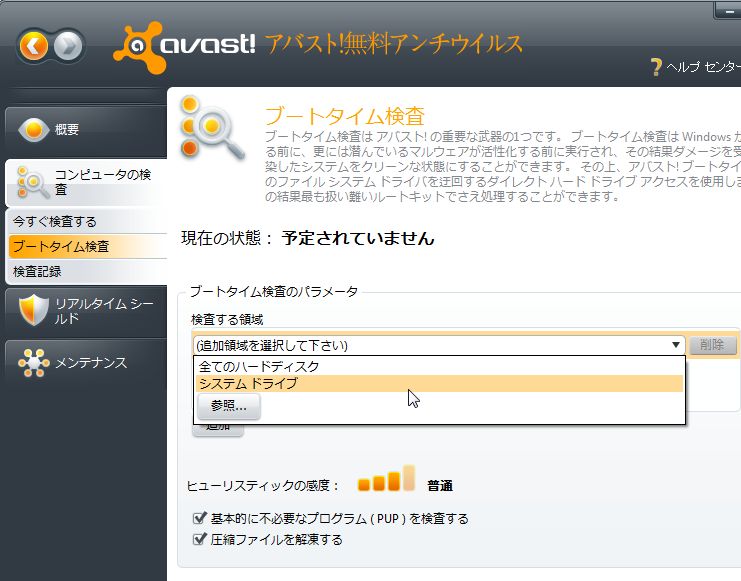Click the large ブートタイム検査 header magnifier icon

(212, 127)
